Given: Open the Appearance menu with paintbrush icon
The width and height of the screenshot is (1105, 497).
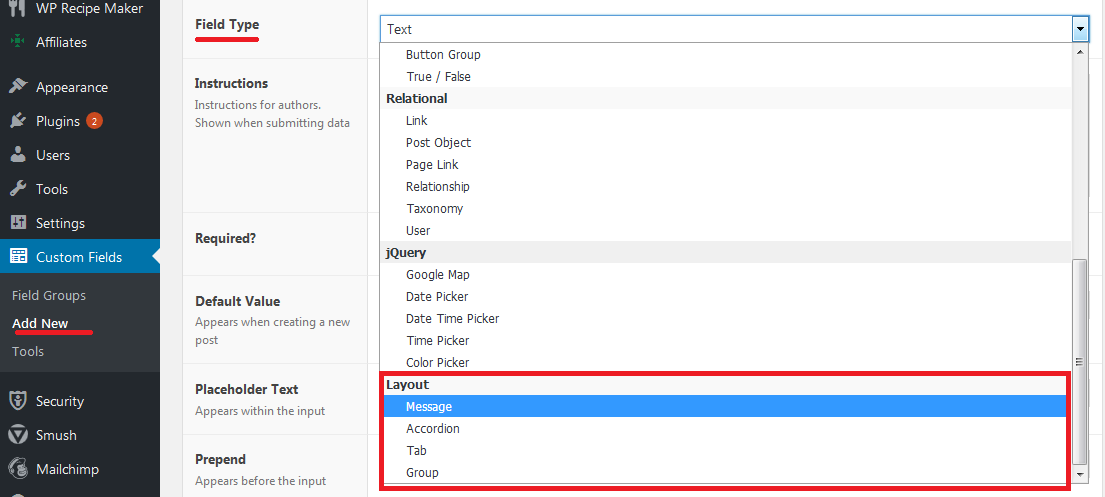Looking at the screenshot, I should pyautogui.click(x=18, y=87).
